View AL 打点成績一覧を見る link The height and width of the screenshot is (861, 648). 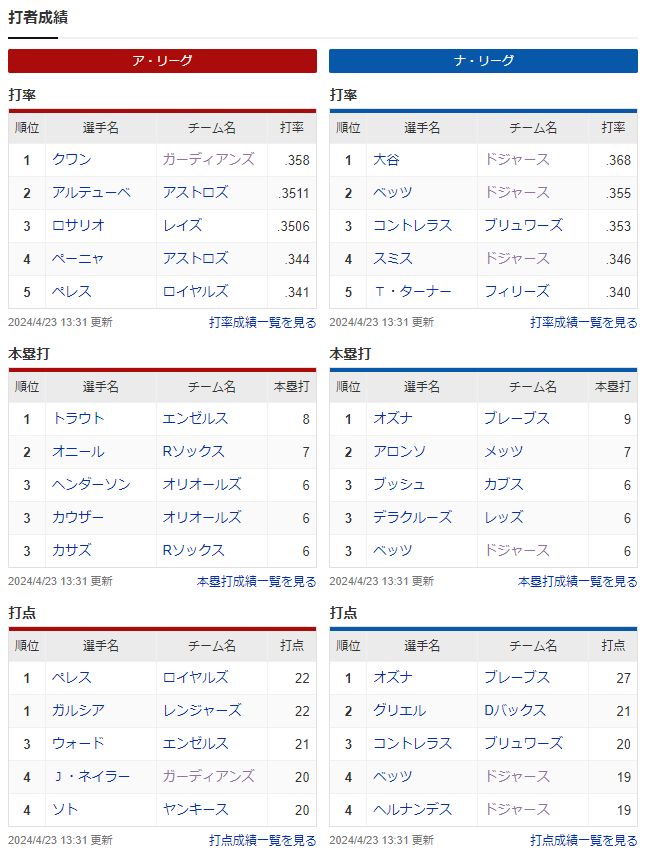click(x=262, y=840)
